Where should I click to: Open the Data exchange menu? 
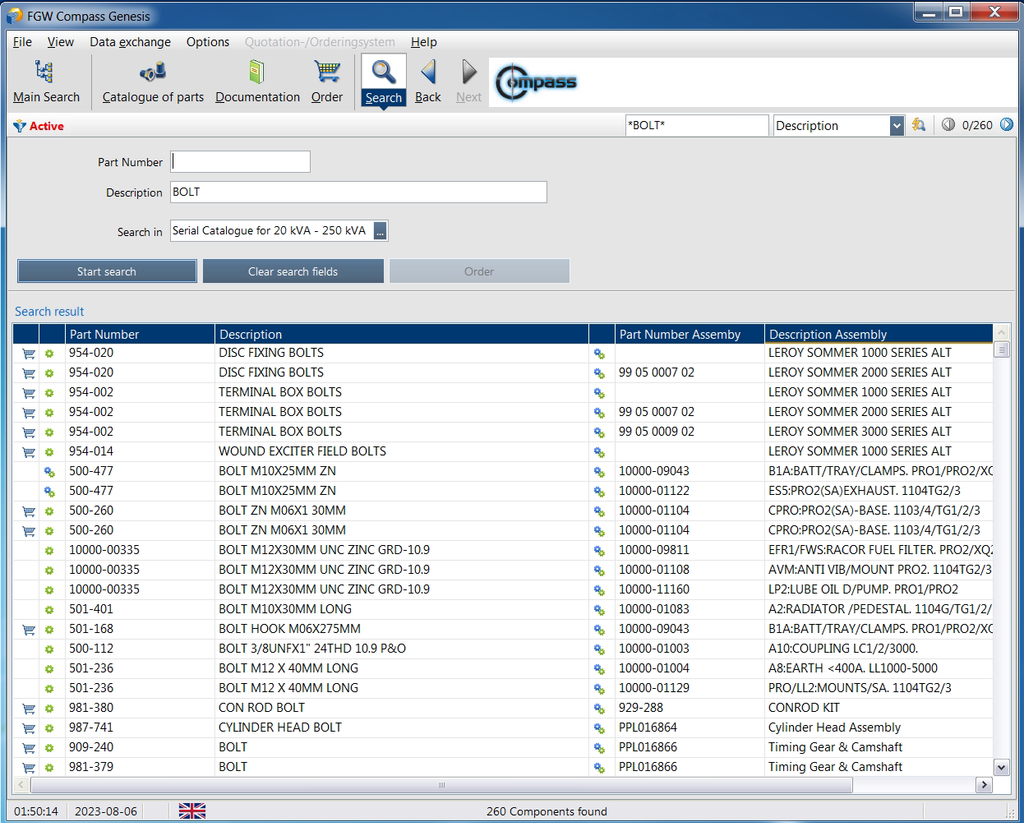click(x=130, y=42)
